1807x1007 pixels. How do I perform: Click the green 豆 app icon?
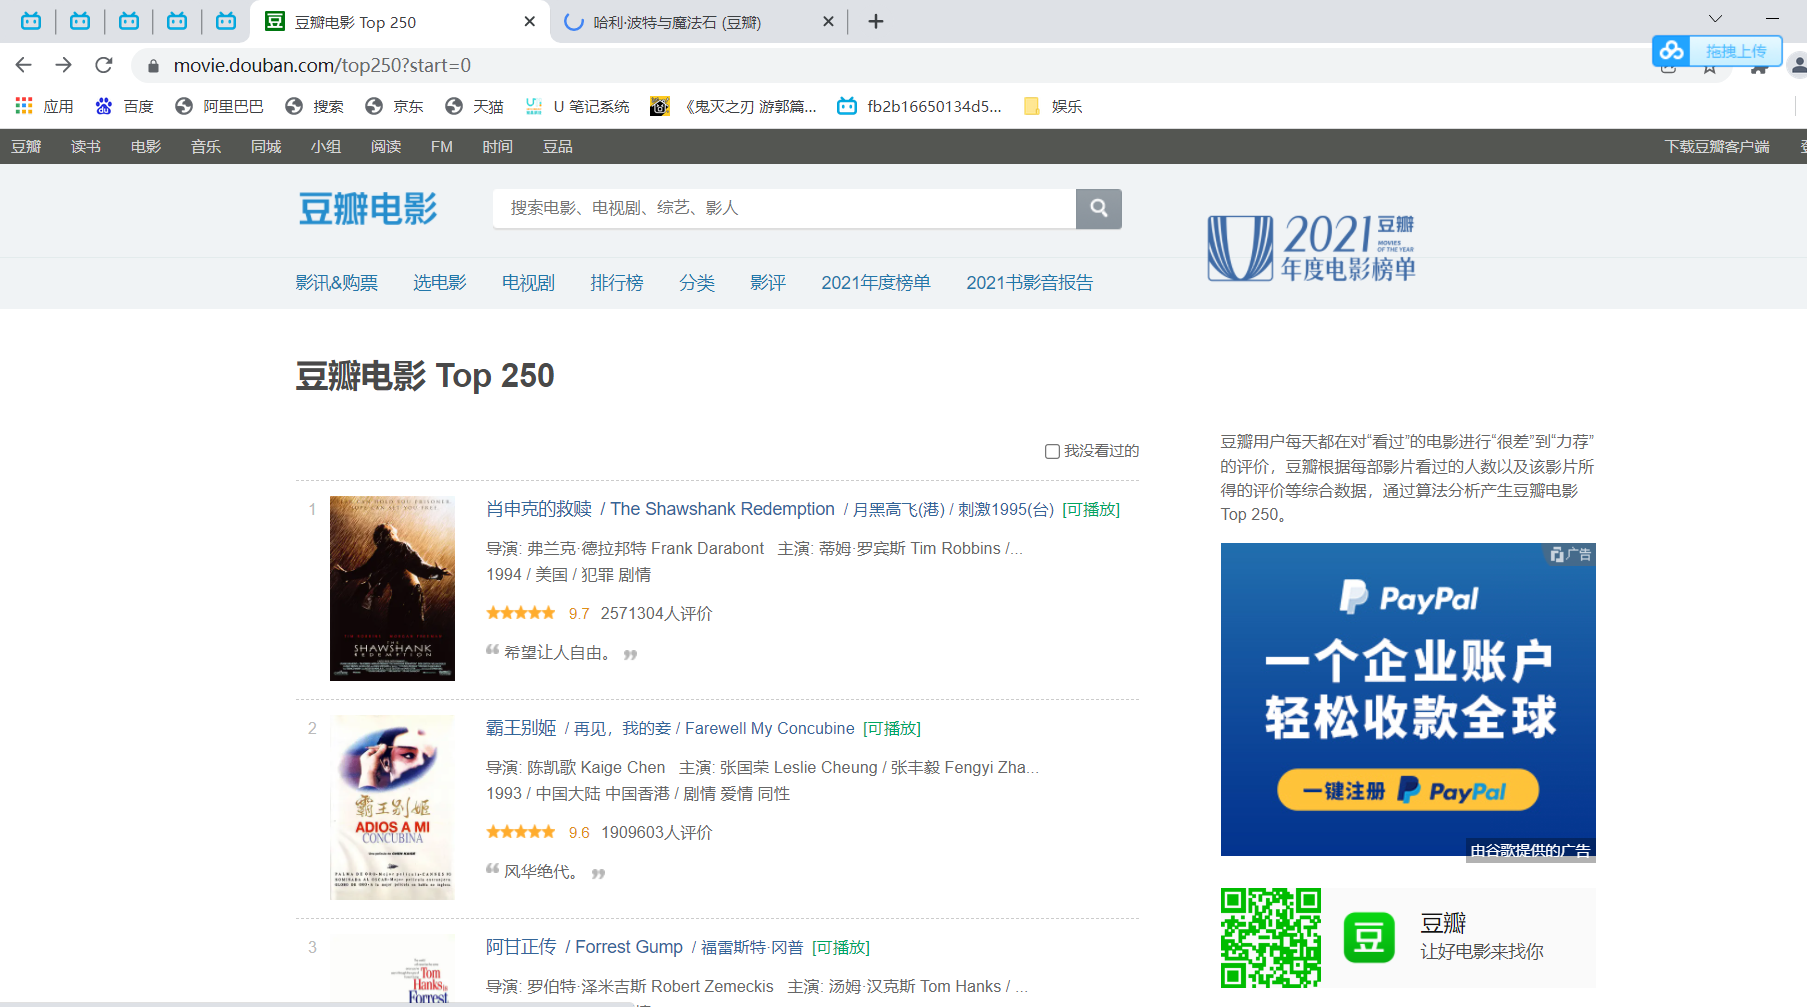[1369, 938]
